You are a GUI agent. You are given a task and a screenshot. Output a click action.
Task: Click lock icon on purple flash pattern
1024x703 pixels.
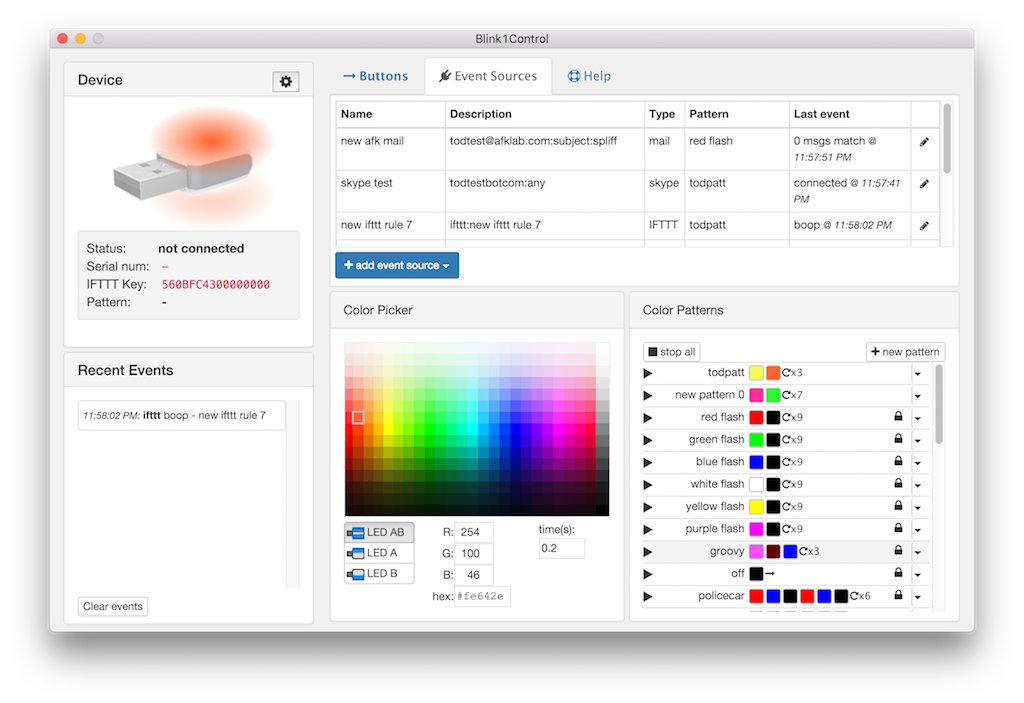coord(898,527)
